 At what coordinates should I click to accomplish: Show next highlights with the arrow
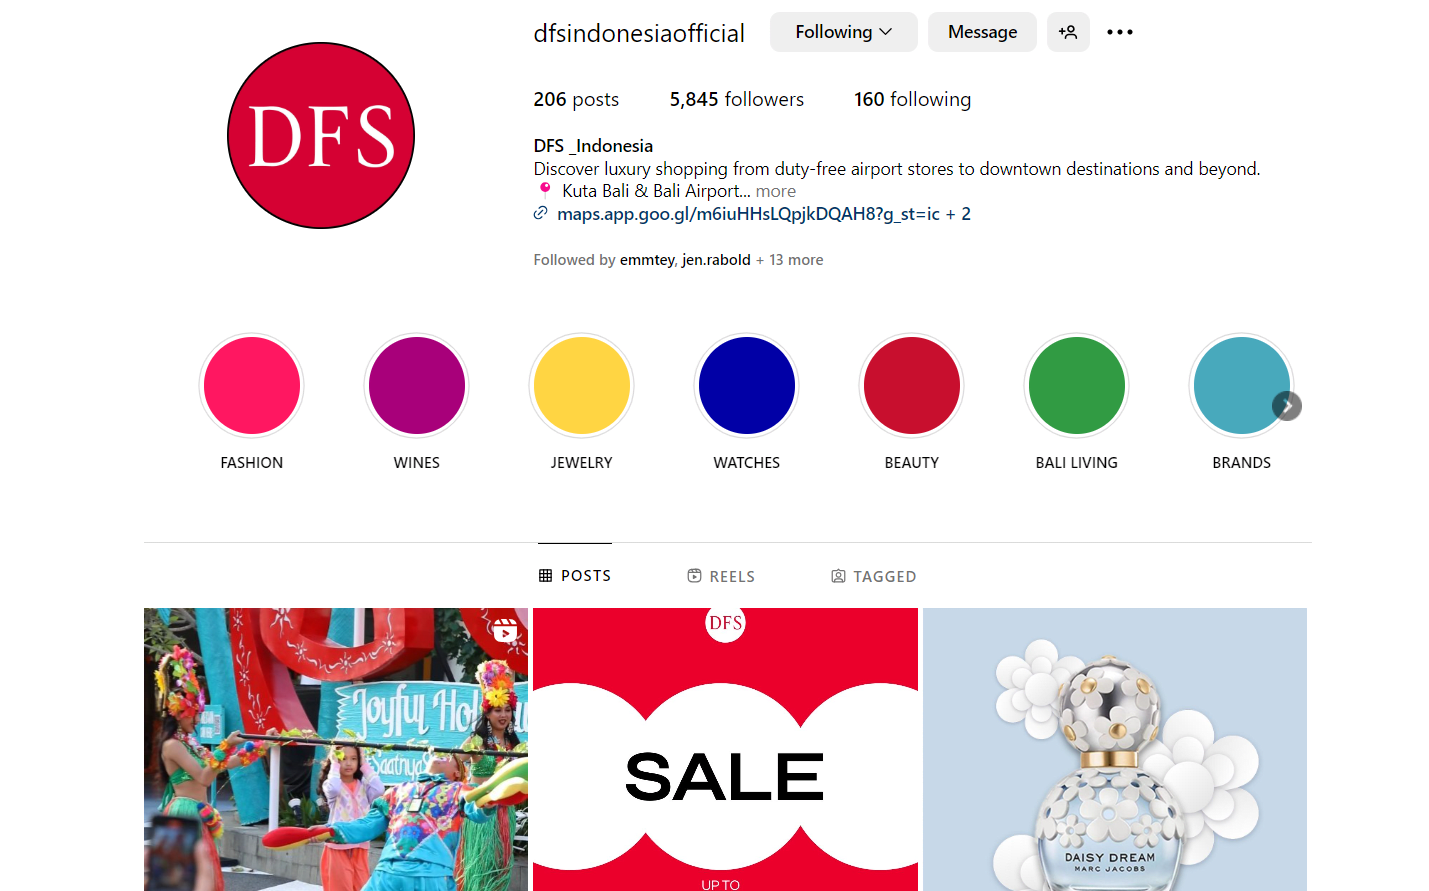pyautogui.click(x=1287, y=406)
